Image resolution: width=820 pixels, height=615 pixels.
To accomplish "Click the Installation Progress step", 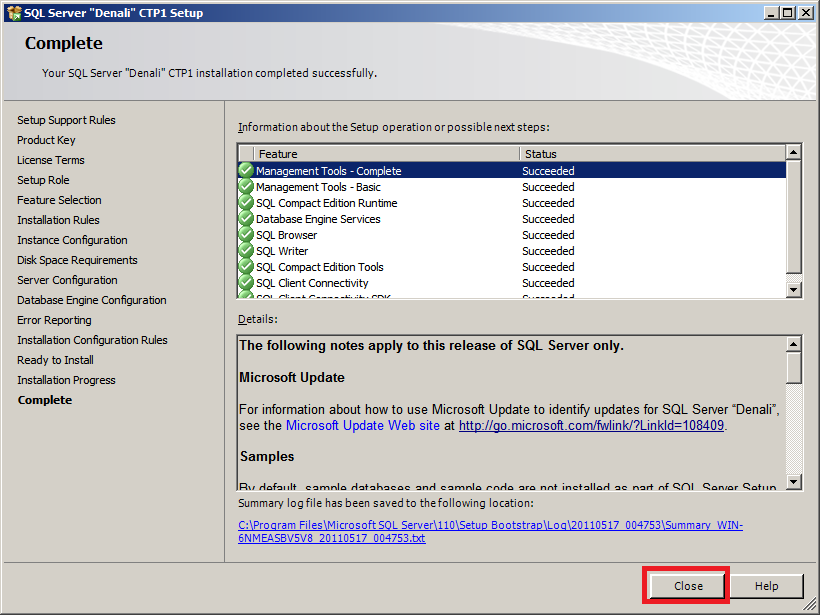I will [x=66, y=380].
